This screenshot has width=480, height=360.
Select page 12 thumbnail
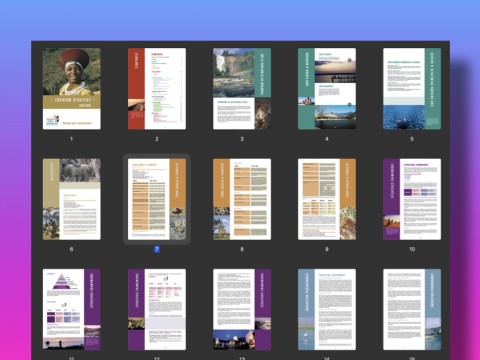(x=157, y=309)
